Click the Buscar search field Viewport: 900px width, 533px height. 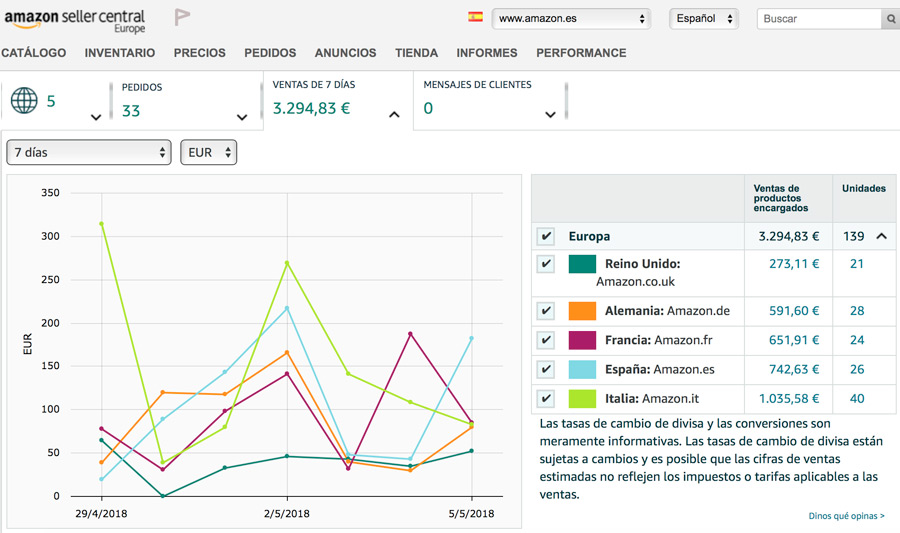pyautogui.click(x=818, y=19)
